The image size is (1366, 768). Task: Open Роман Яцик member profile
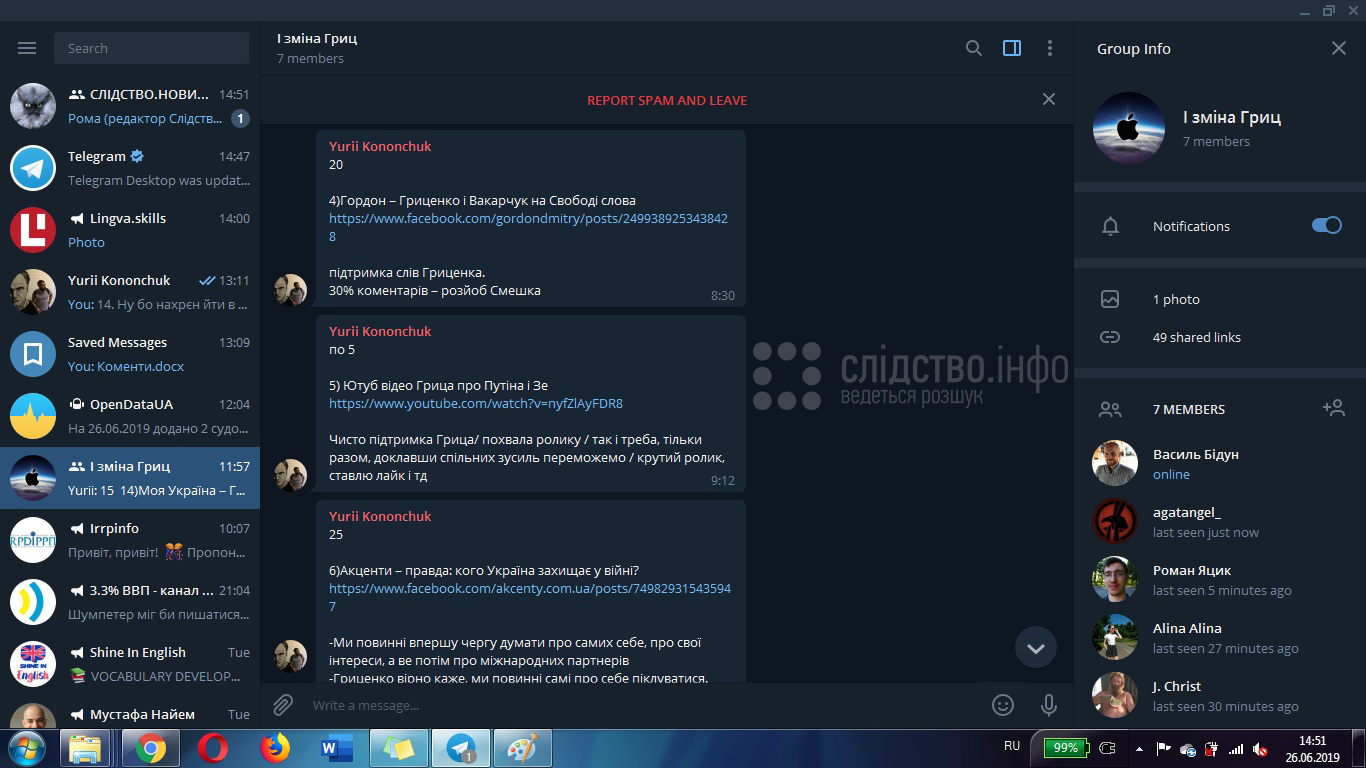pyautogui.click(x=1220, y=579)
